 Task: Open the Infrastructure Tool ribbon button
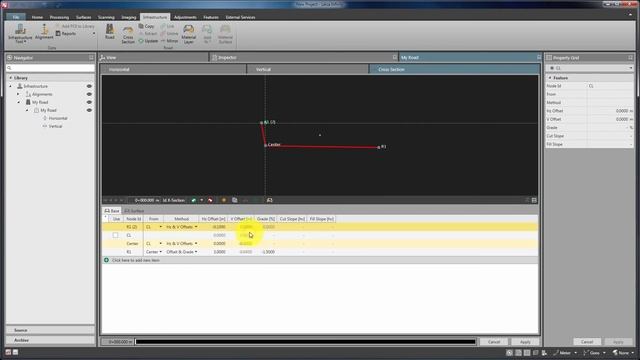tap(20, 33)
